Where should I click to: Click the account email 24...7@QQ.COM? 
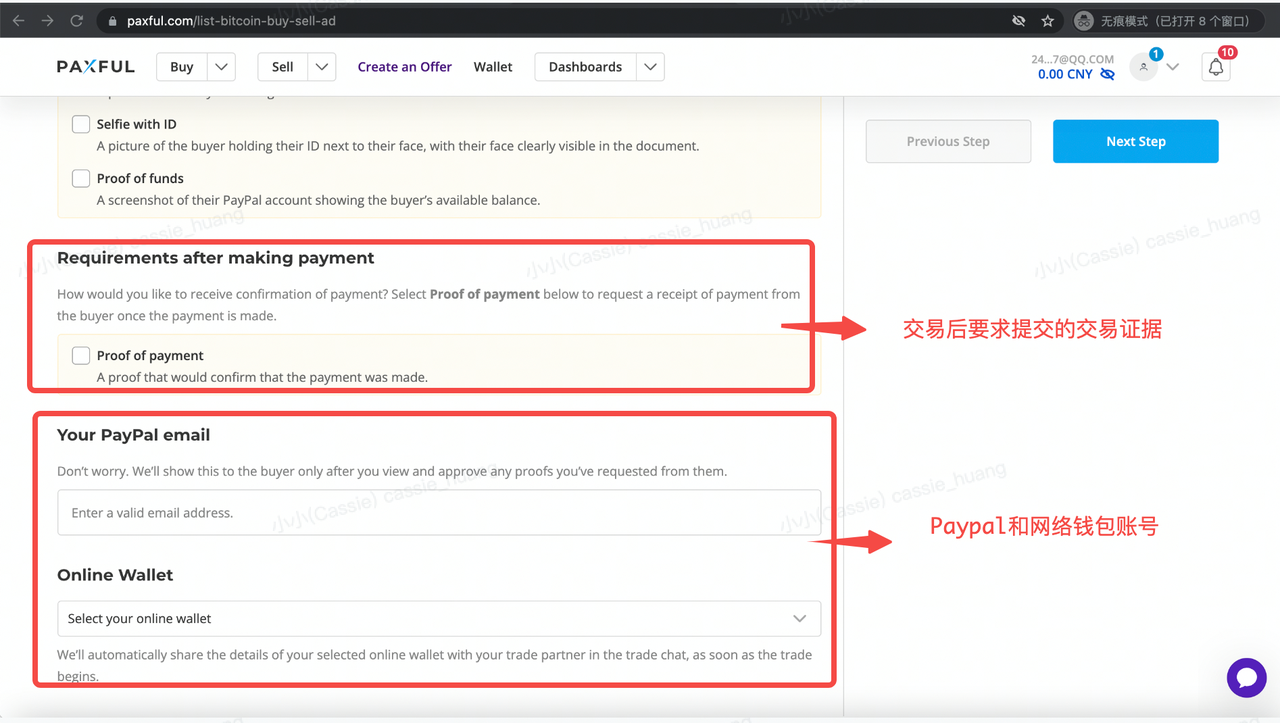pos(1073,59)
